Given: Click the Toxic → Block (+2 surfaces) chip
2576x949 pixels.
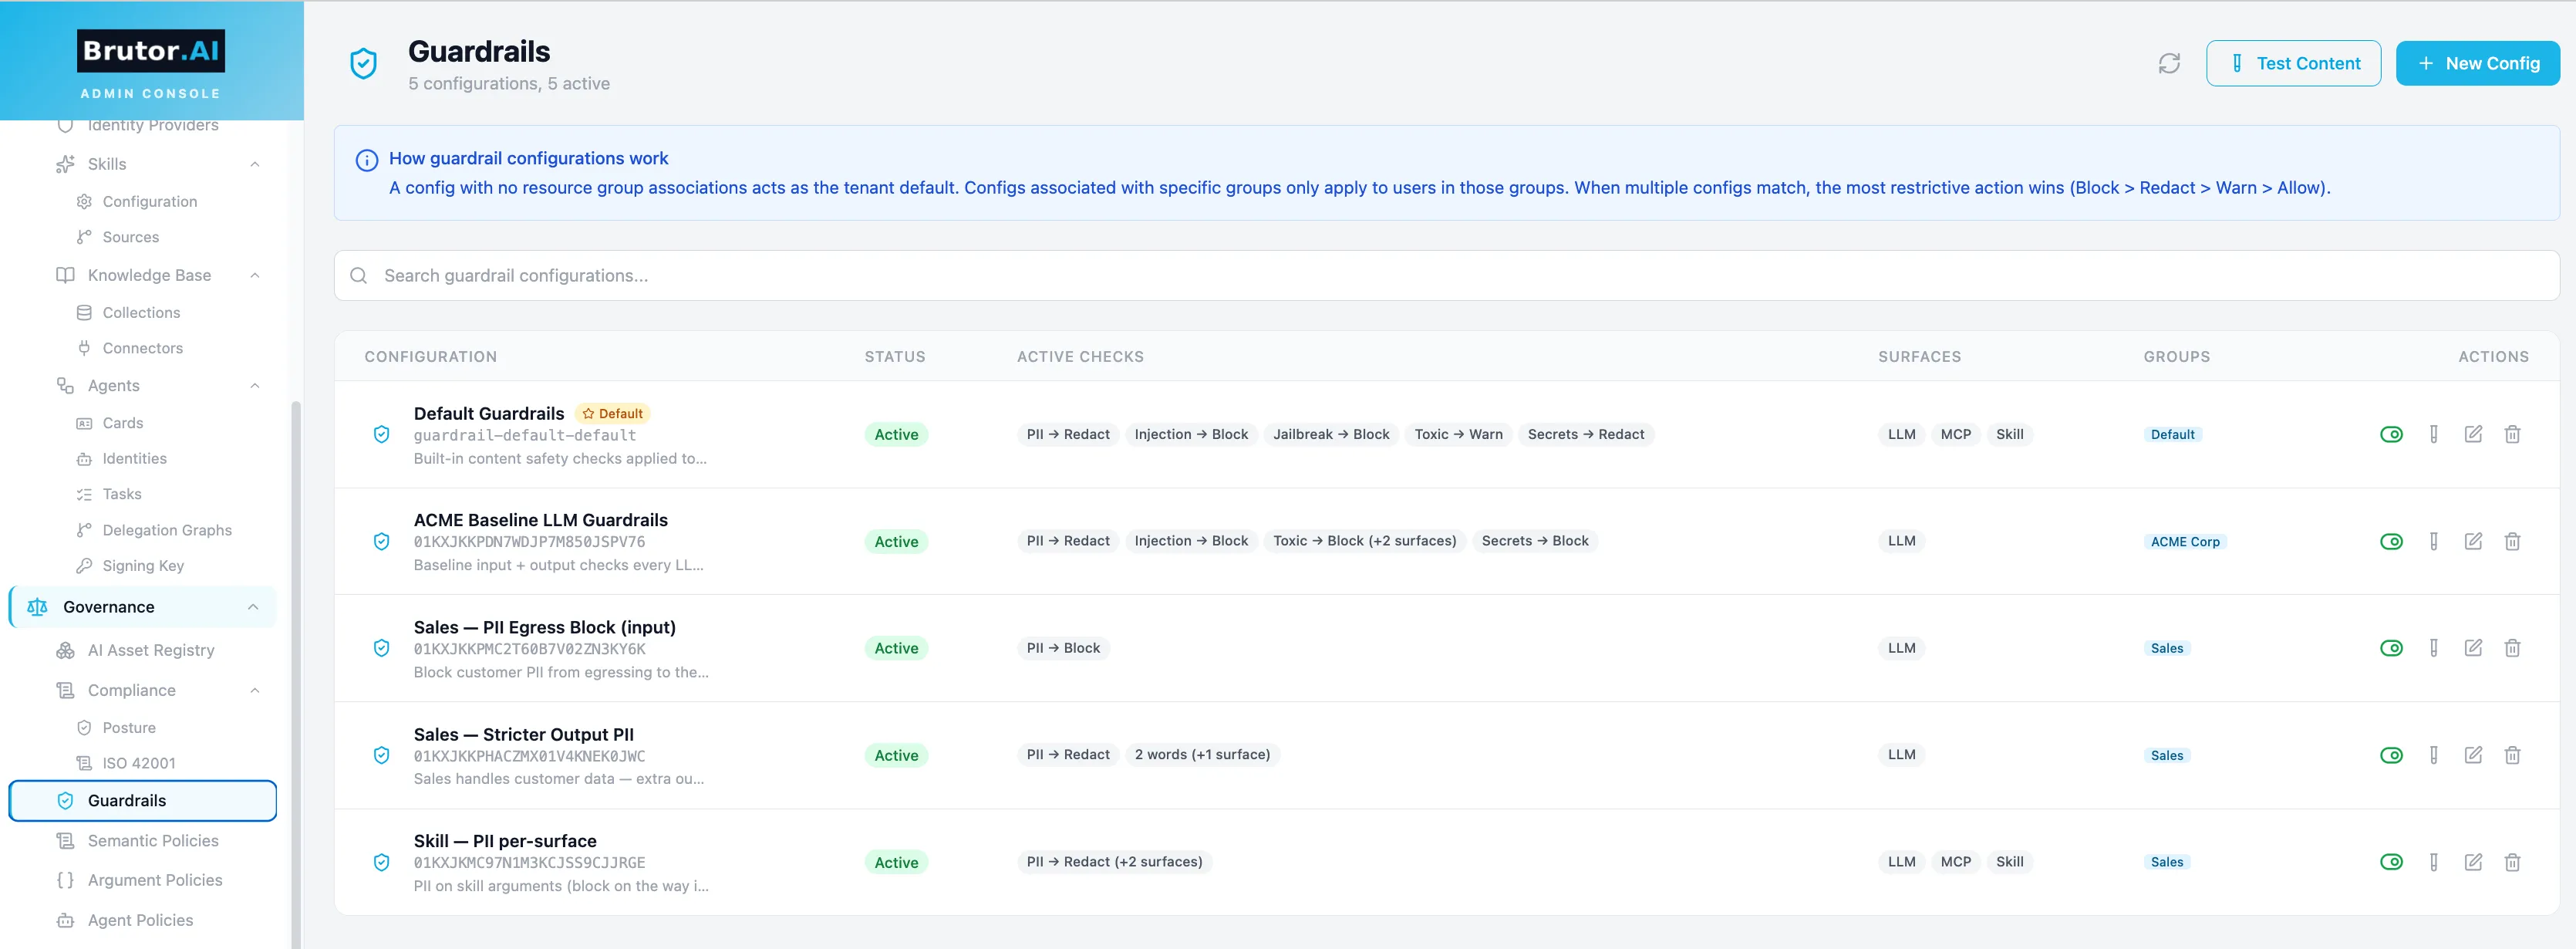Looking at the screenshot, I should (x=1364, y=541).
